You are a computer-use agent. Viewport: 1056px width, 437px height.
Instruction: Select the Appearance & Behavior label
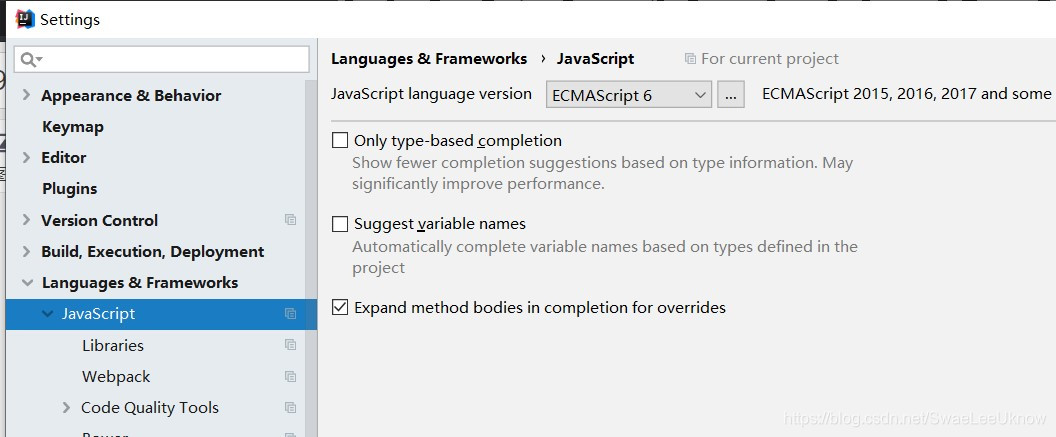coord(131,96)
